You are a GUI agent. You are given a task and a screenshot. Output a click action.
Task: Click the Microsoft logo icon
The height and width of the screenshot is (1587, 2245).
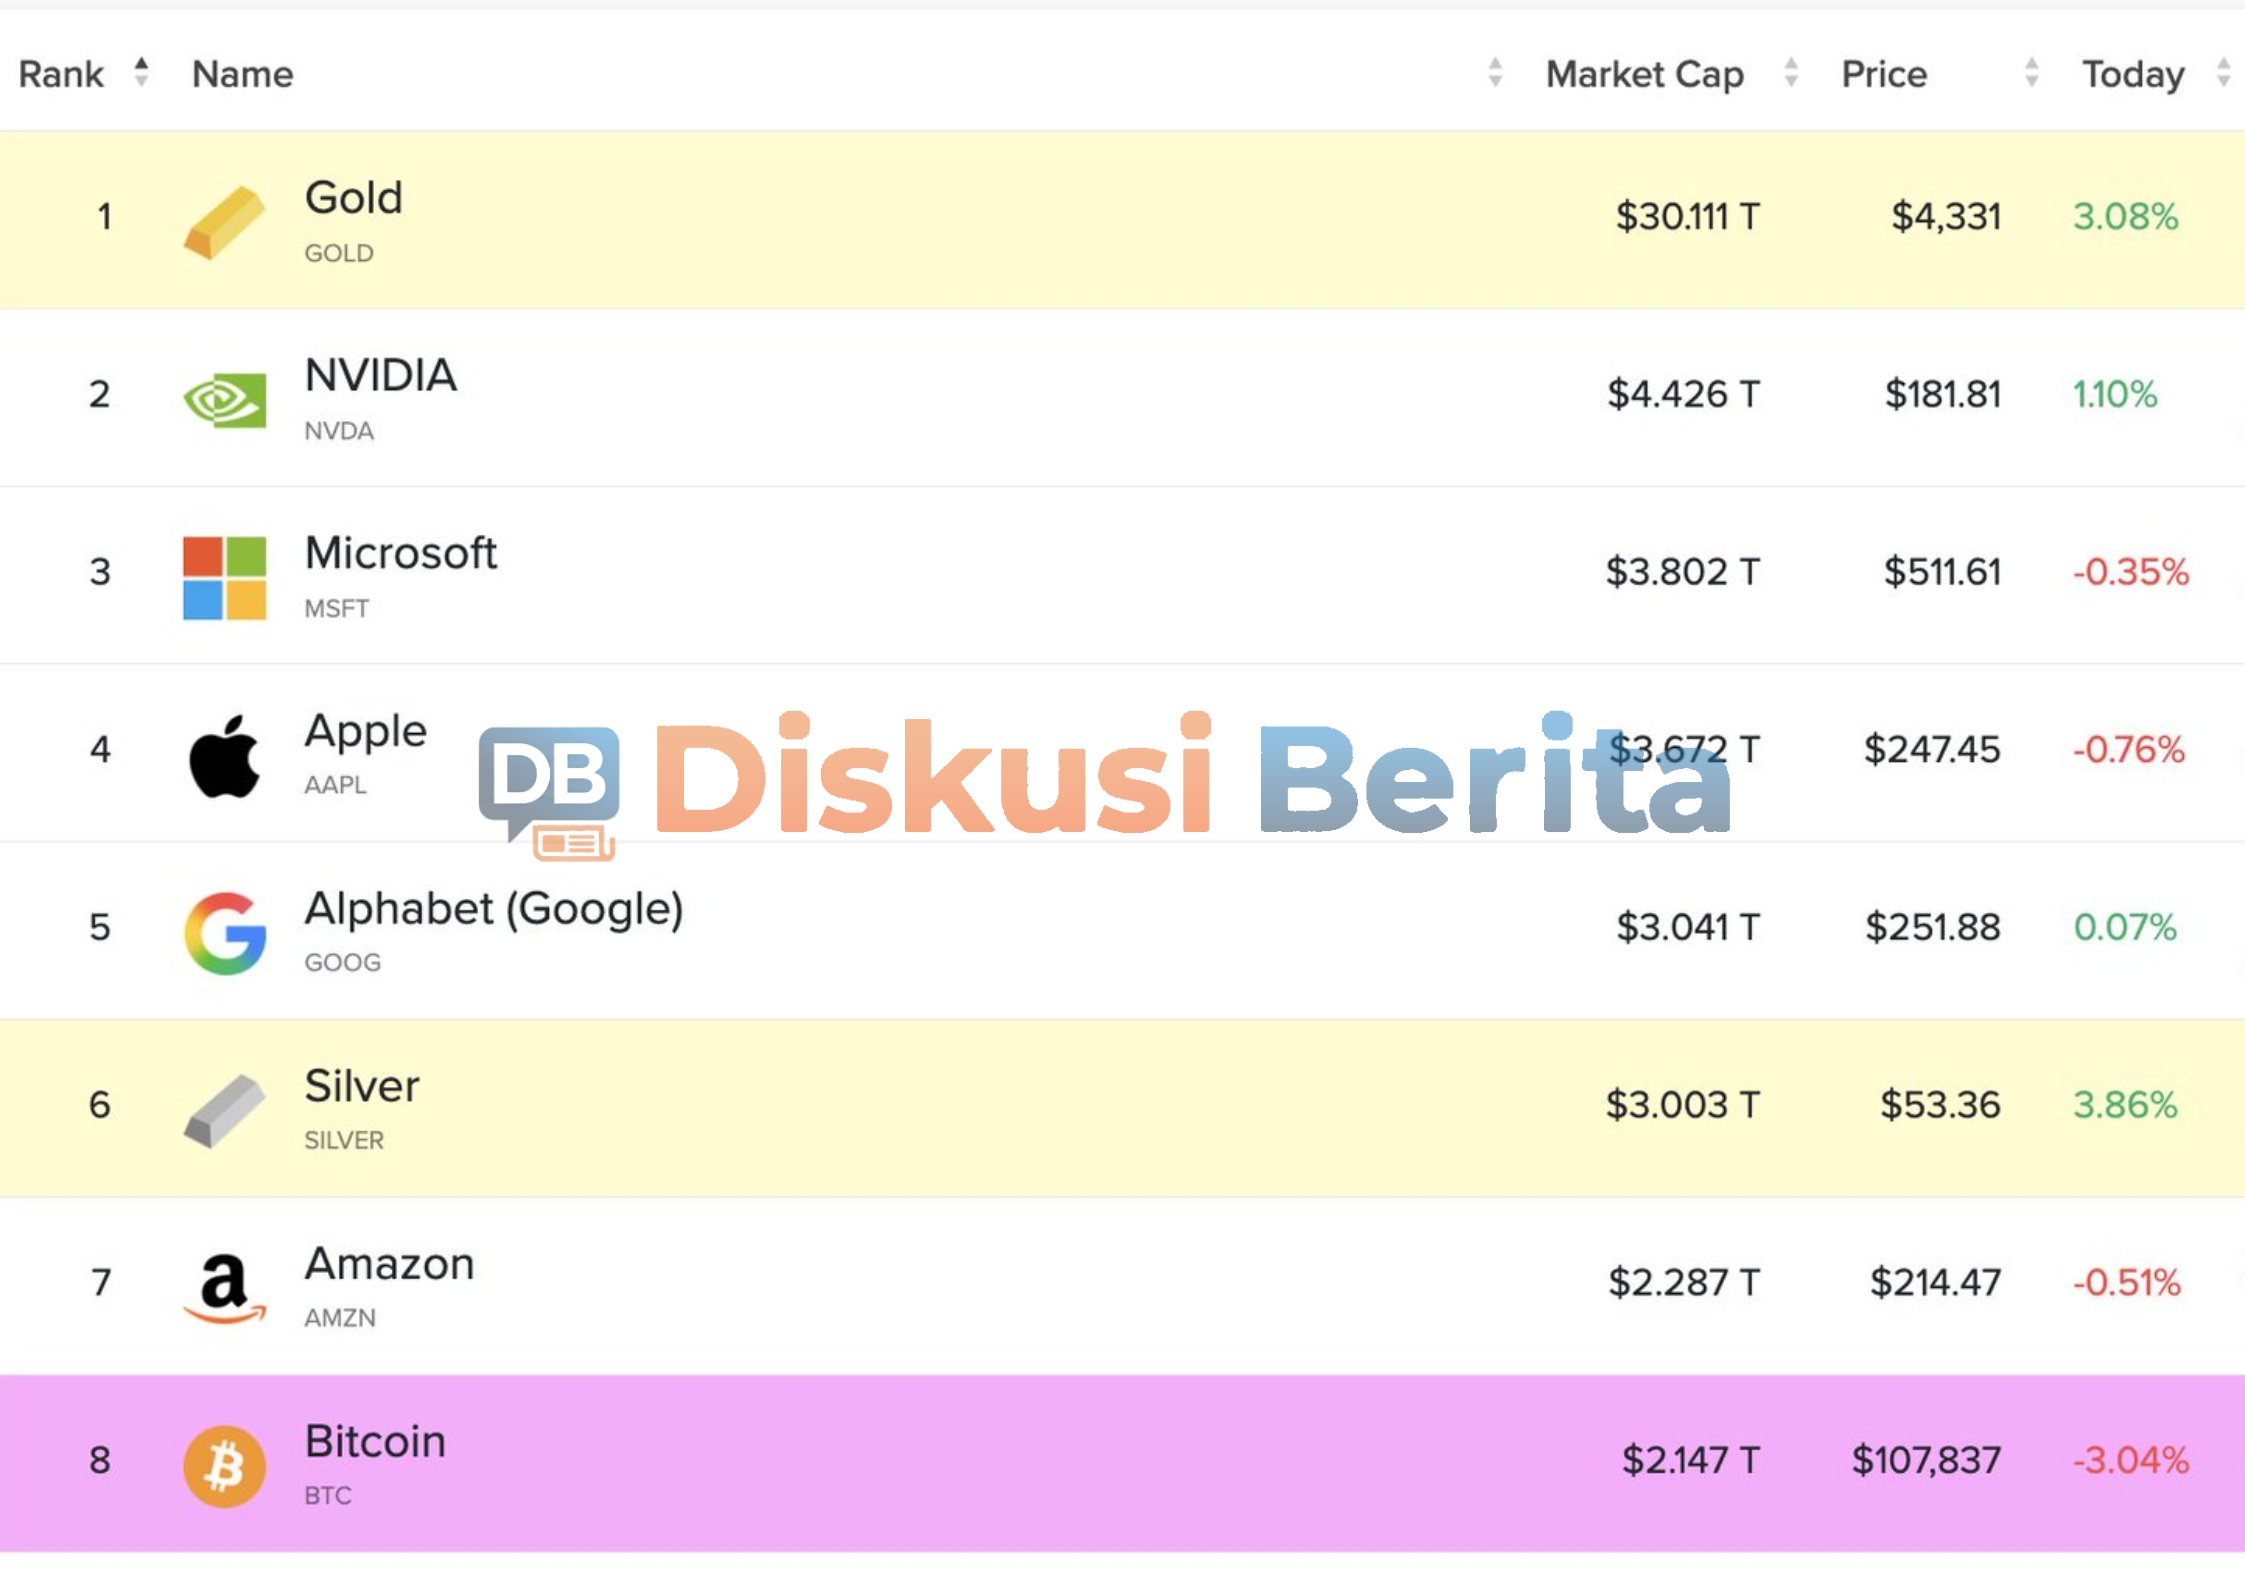pos(224,577)
